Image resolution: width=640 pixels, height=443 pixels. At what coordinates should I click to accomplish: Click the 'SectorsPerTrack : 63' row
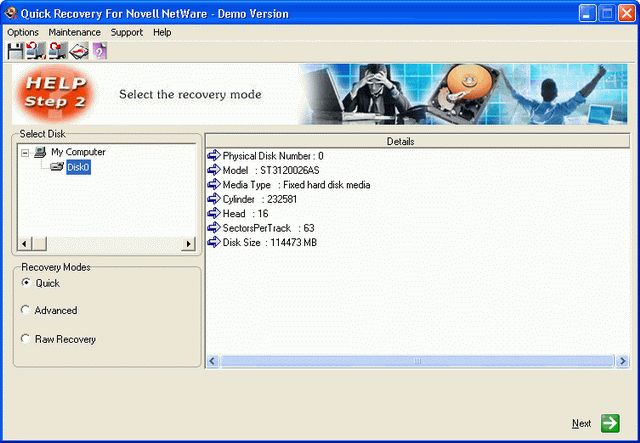point(269,228)
